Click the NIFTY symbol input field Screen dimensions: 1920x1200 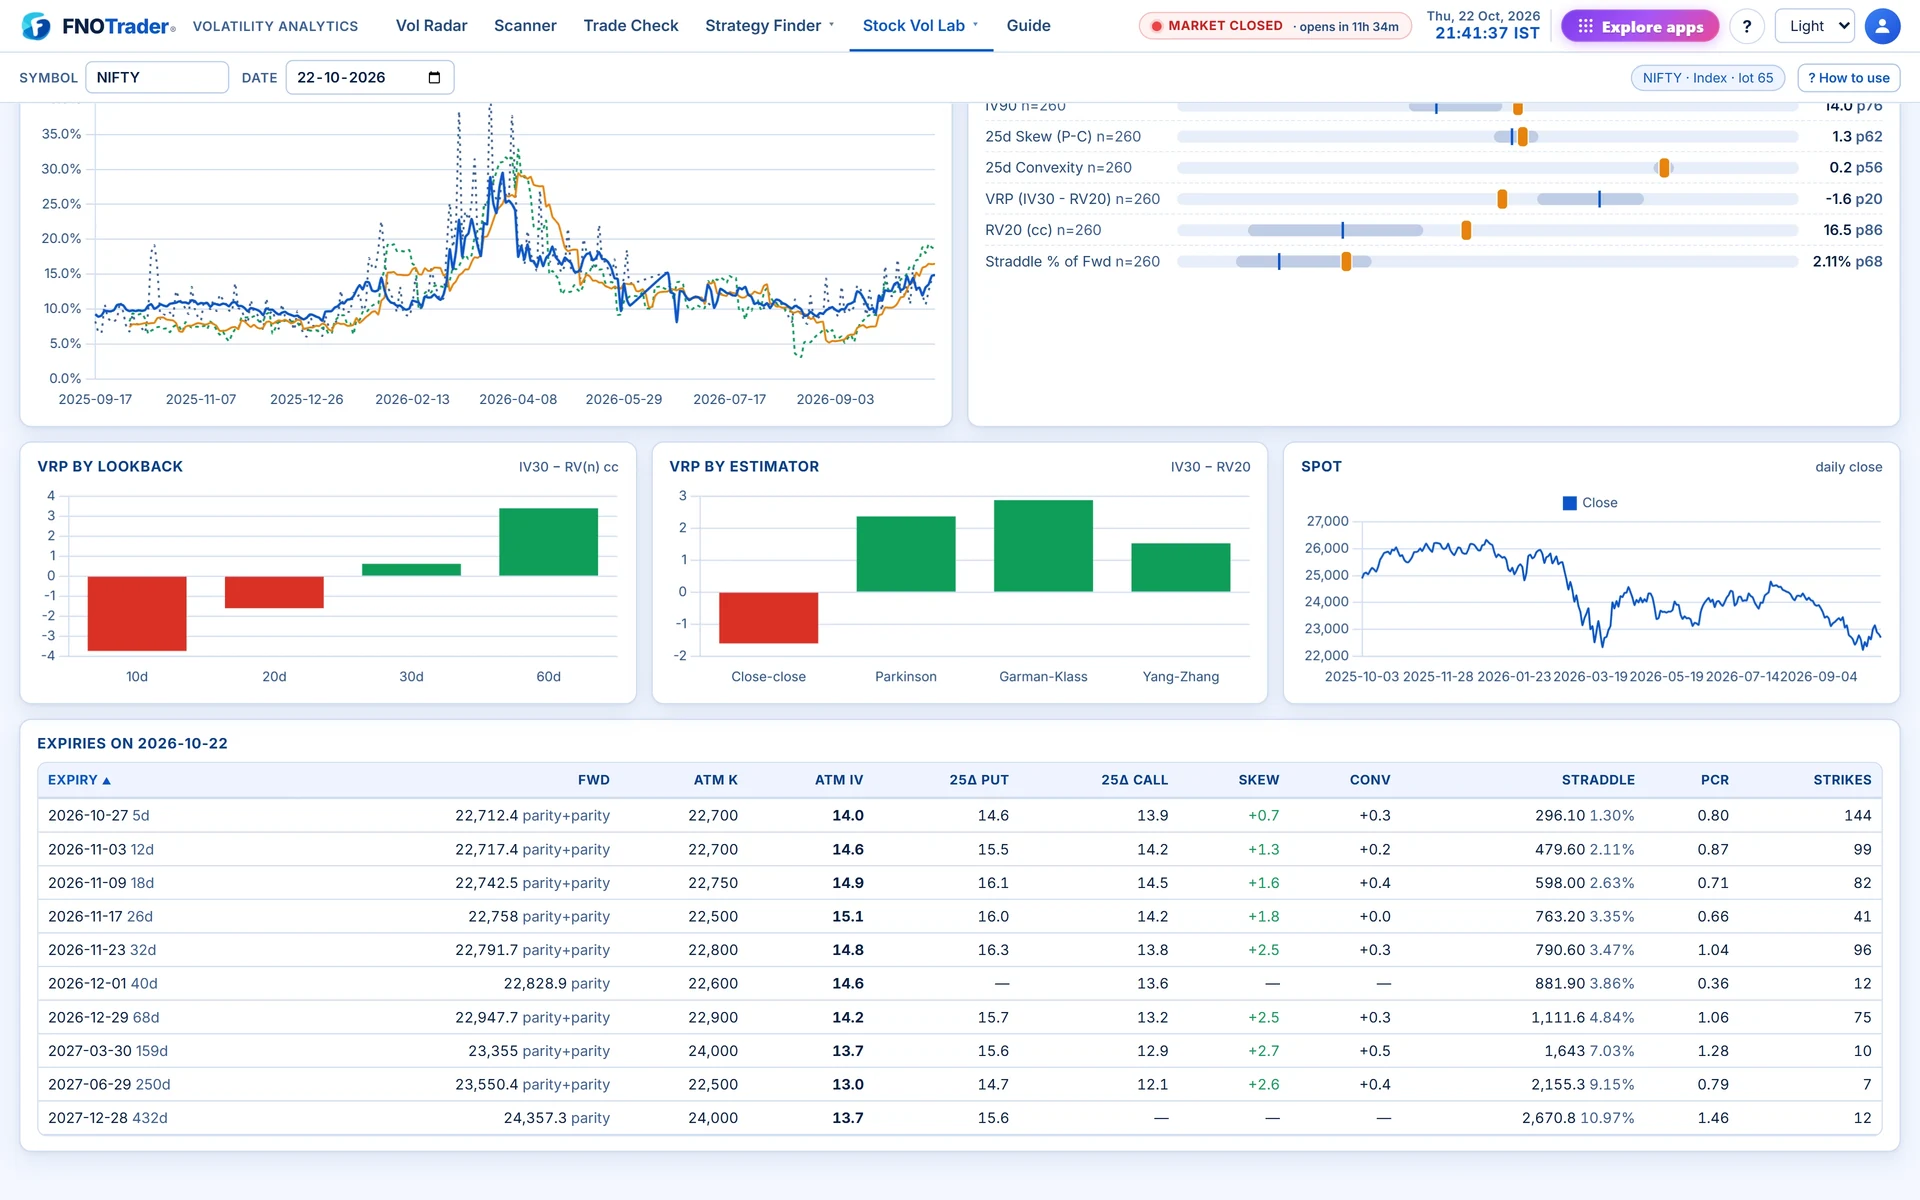157,77
